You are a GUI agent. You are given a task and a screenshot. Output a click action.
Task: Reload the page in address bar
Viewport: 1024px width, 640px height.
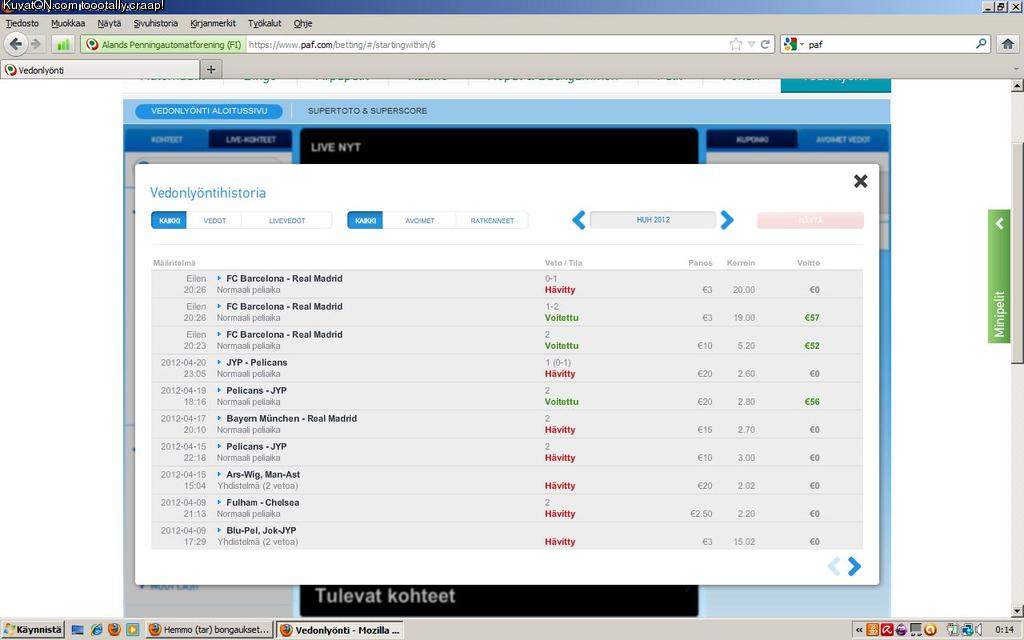(x=766, y=44)
